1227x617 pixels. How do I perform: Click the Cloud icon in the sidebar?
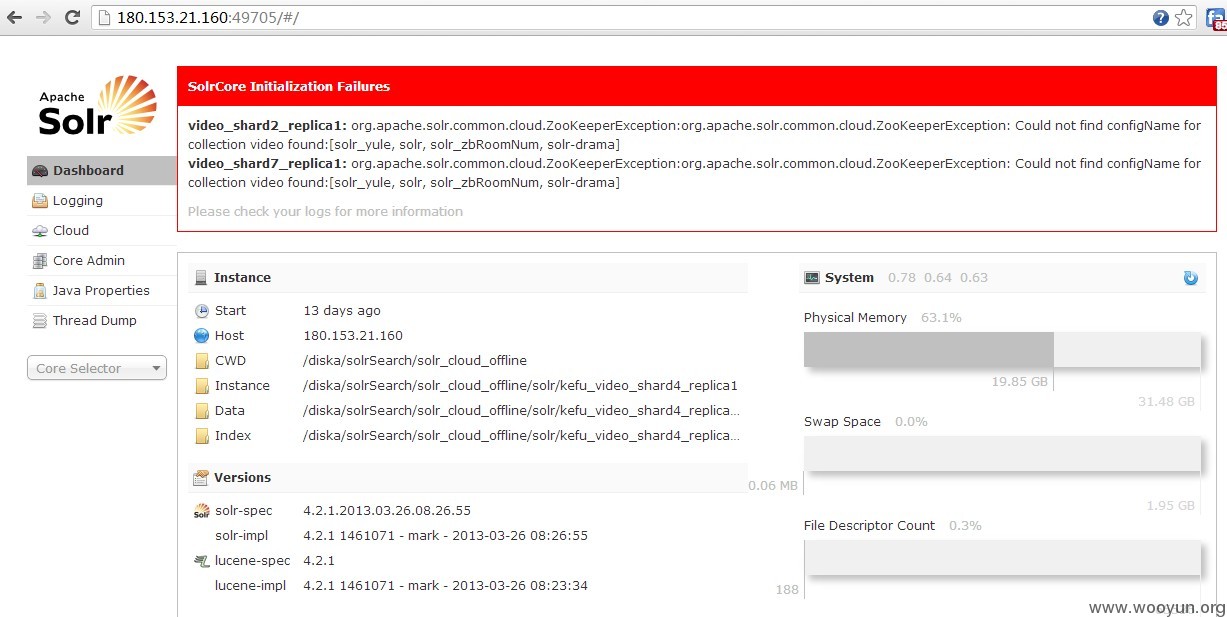tap(40, 231)
